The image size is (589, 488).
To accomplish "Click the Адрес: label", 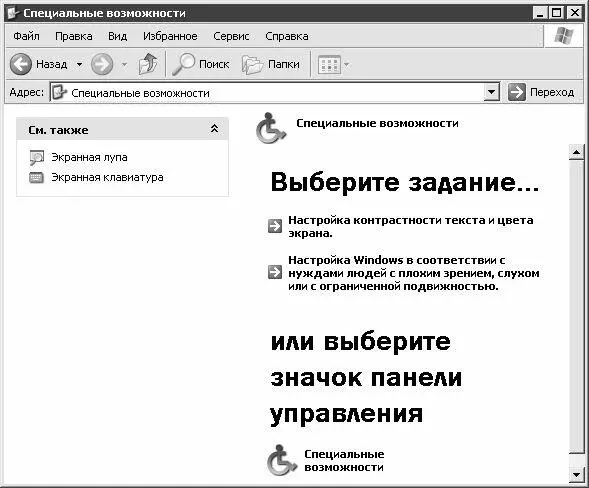I will point(27,92).
